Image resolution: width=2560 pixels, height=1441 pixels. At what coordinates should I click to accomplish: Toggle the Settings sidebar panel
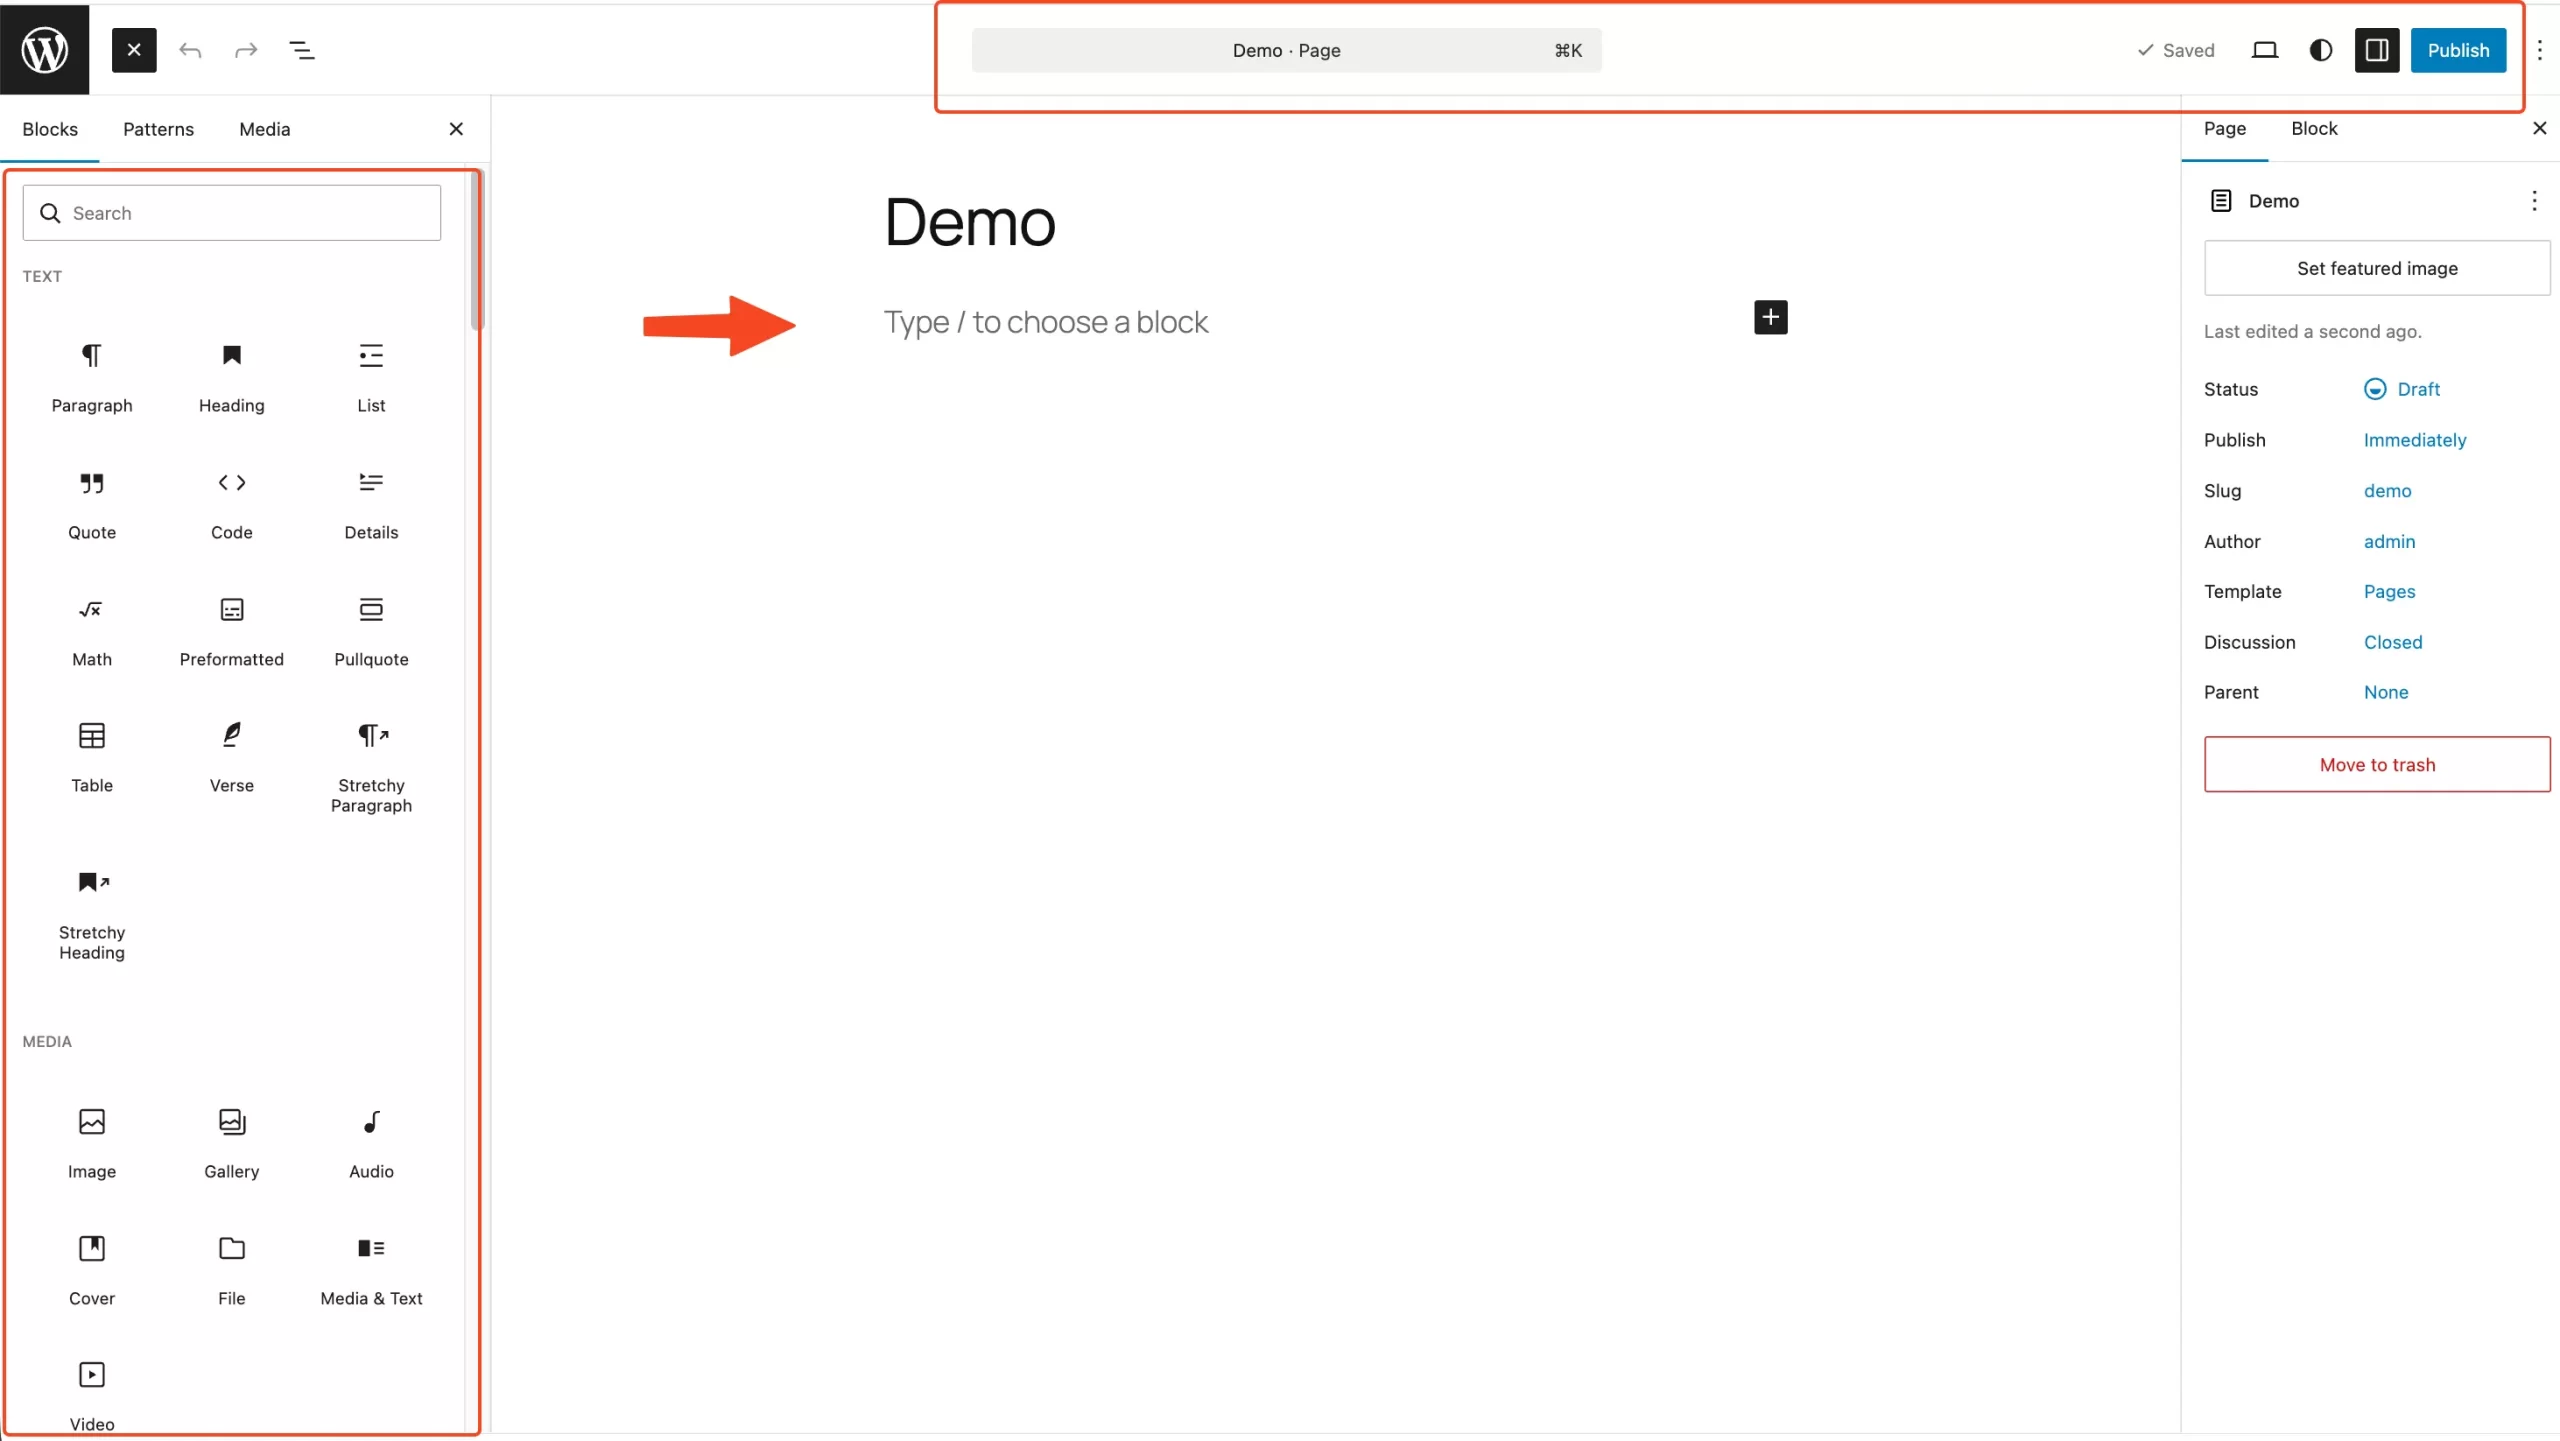2377,50
